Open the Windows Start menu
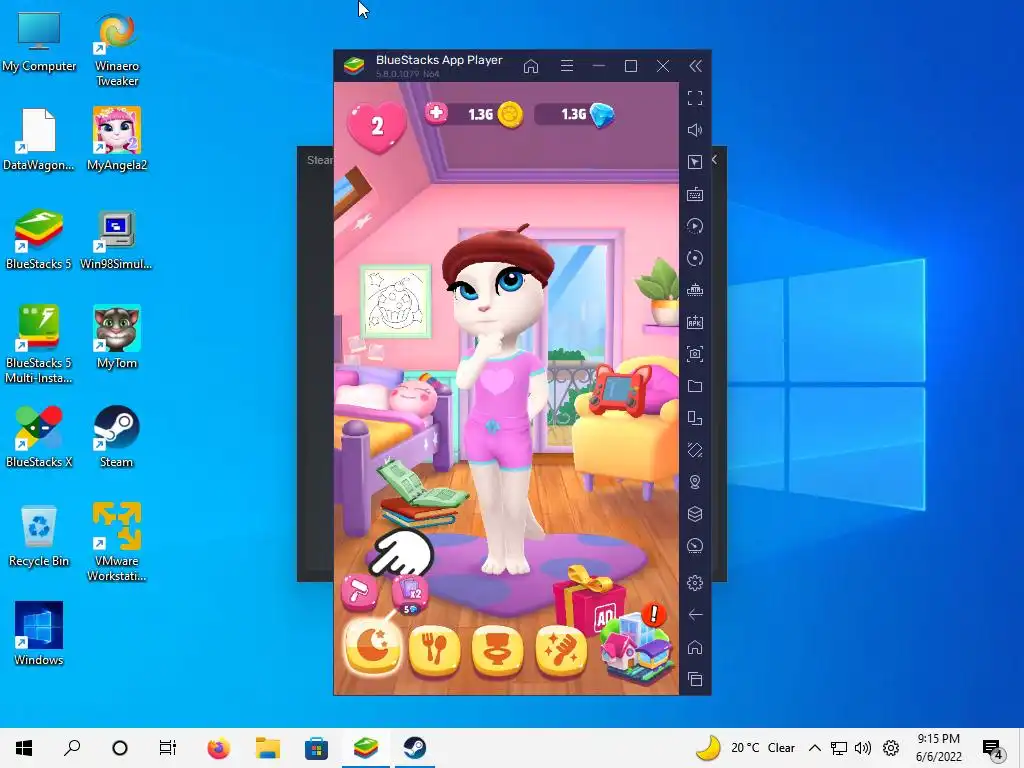The width and height of the screenshot is (1024, 768). [x=24, y=748]
